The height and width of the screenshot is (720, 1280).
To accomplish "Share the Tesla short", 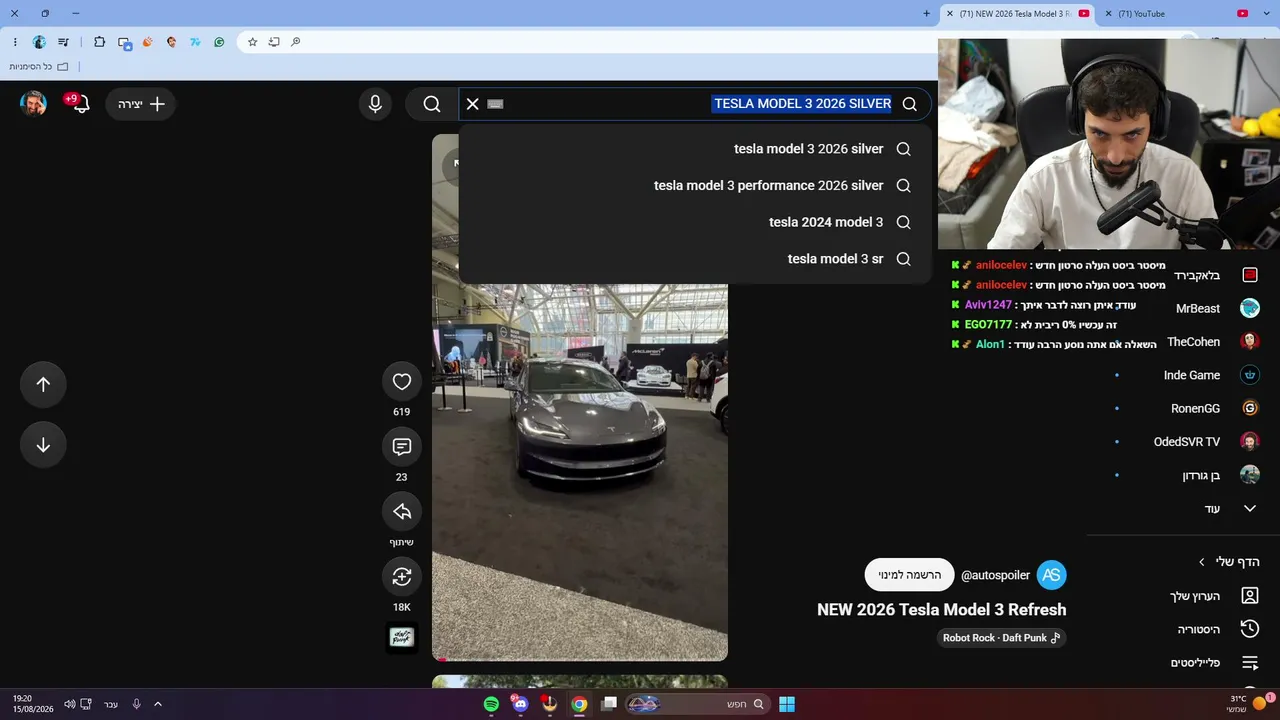I will tap(402, 512).
